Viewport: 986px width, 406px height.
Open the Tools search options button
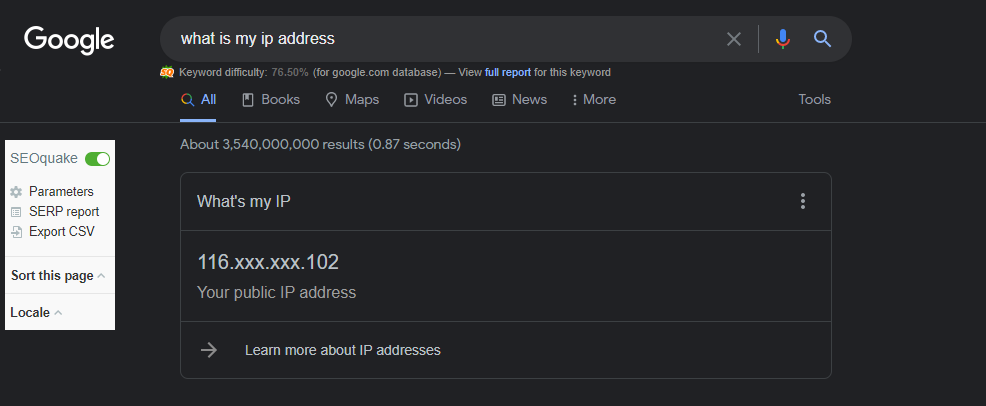[814, 100]
